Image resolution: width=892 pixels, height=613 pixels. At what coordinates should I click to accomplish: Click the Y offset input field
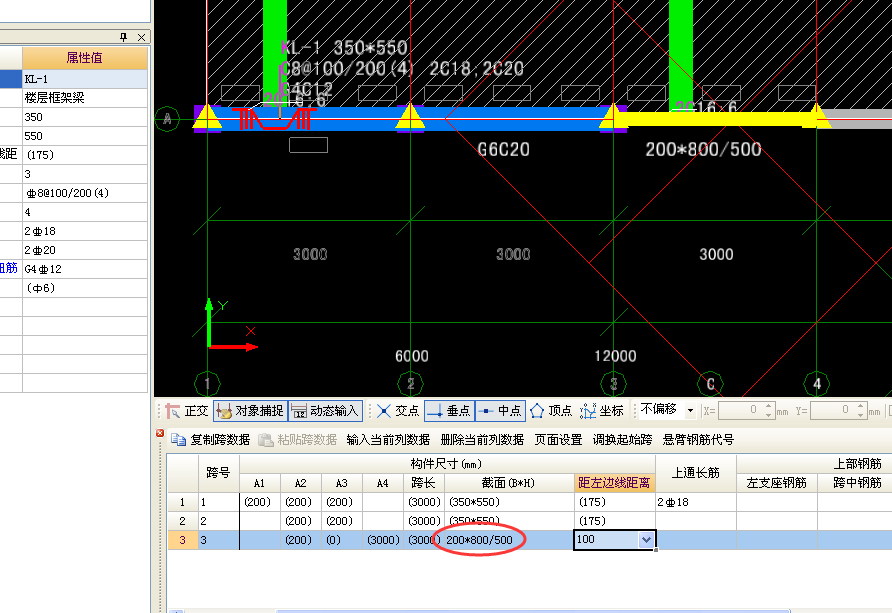(x=832, y=411)
